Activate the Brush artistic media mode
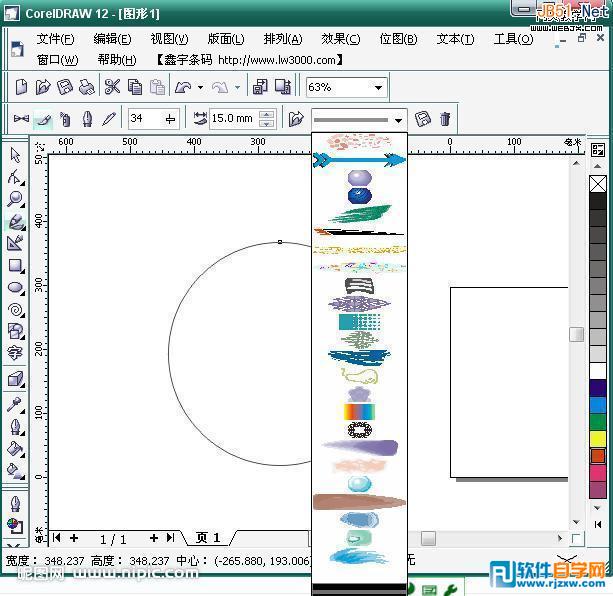613x596 pixels. (43, 118)
